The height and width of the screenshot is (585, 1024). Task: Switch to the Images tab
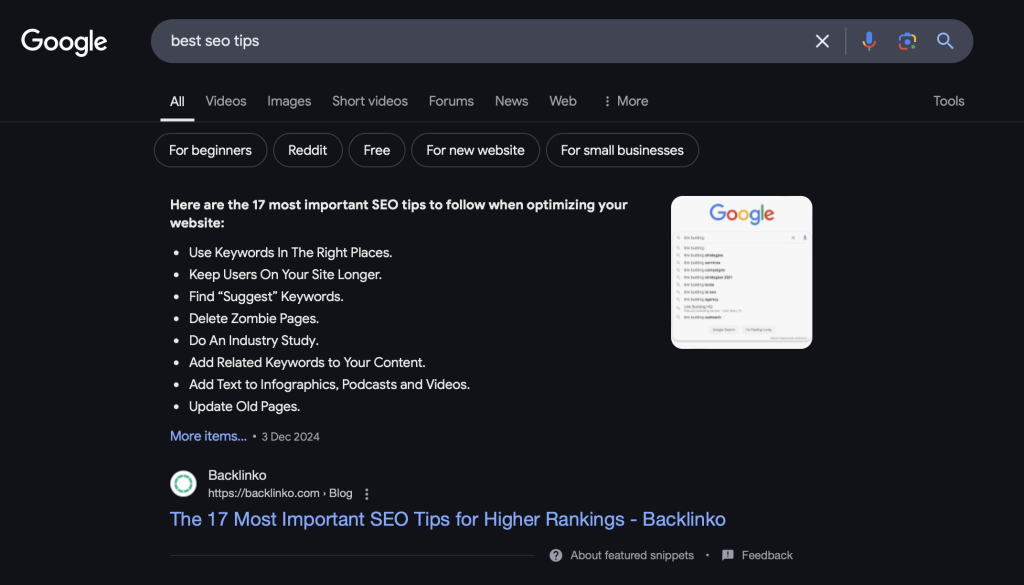pyautogui.click(x=289, y=101)
